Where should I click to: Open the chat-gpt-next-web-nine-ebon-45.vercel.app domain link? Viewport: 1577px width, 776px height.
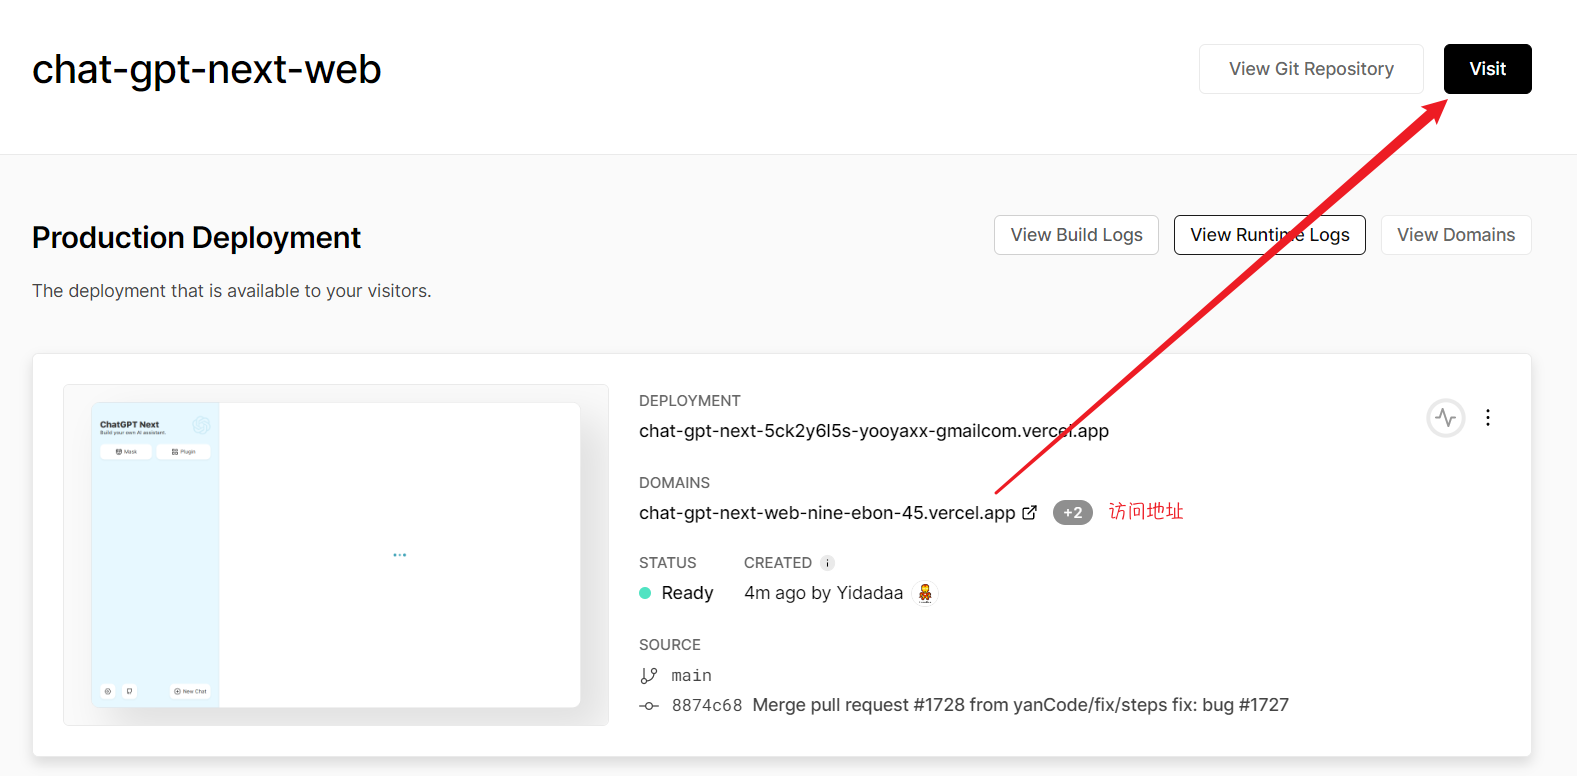pos(827,513)
